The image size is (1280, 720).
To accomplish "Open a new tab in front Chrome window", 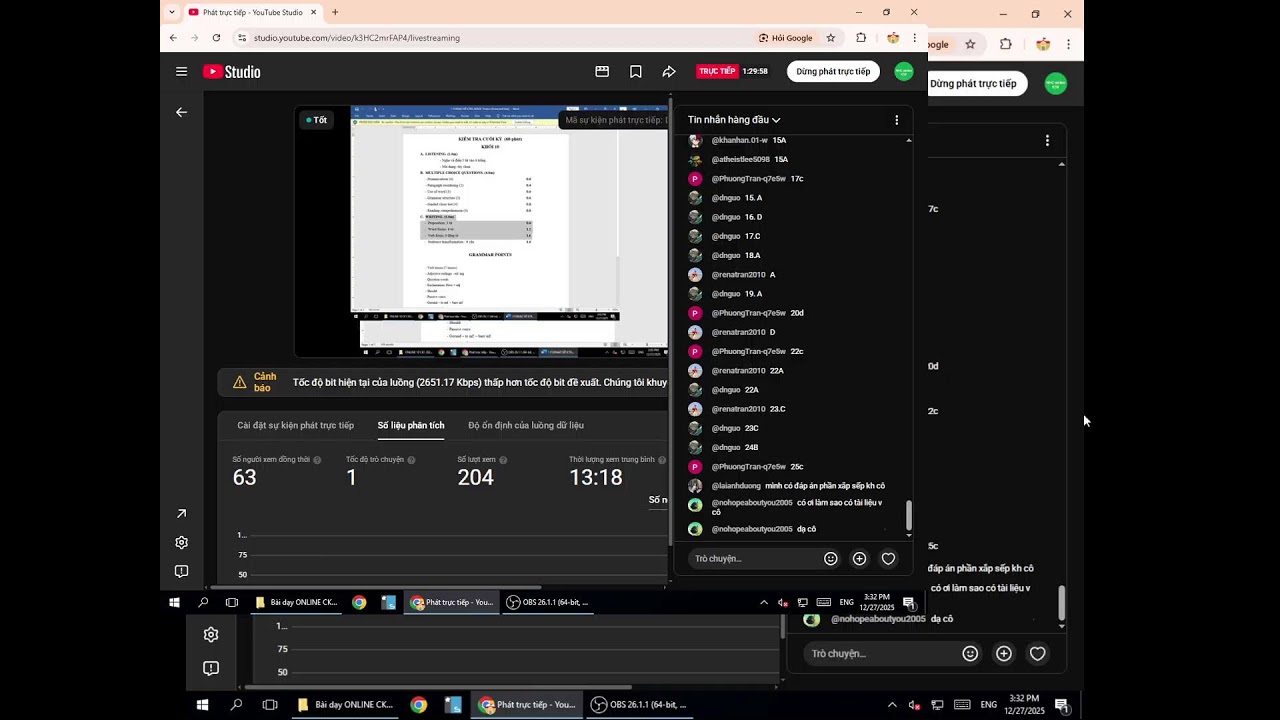I will [x=335, y=13].
